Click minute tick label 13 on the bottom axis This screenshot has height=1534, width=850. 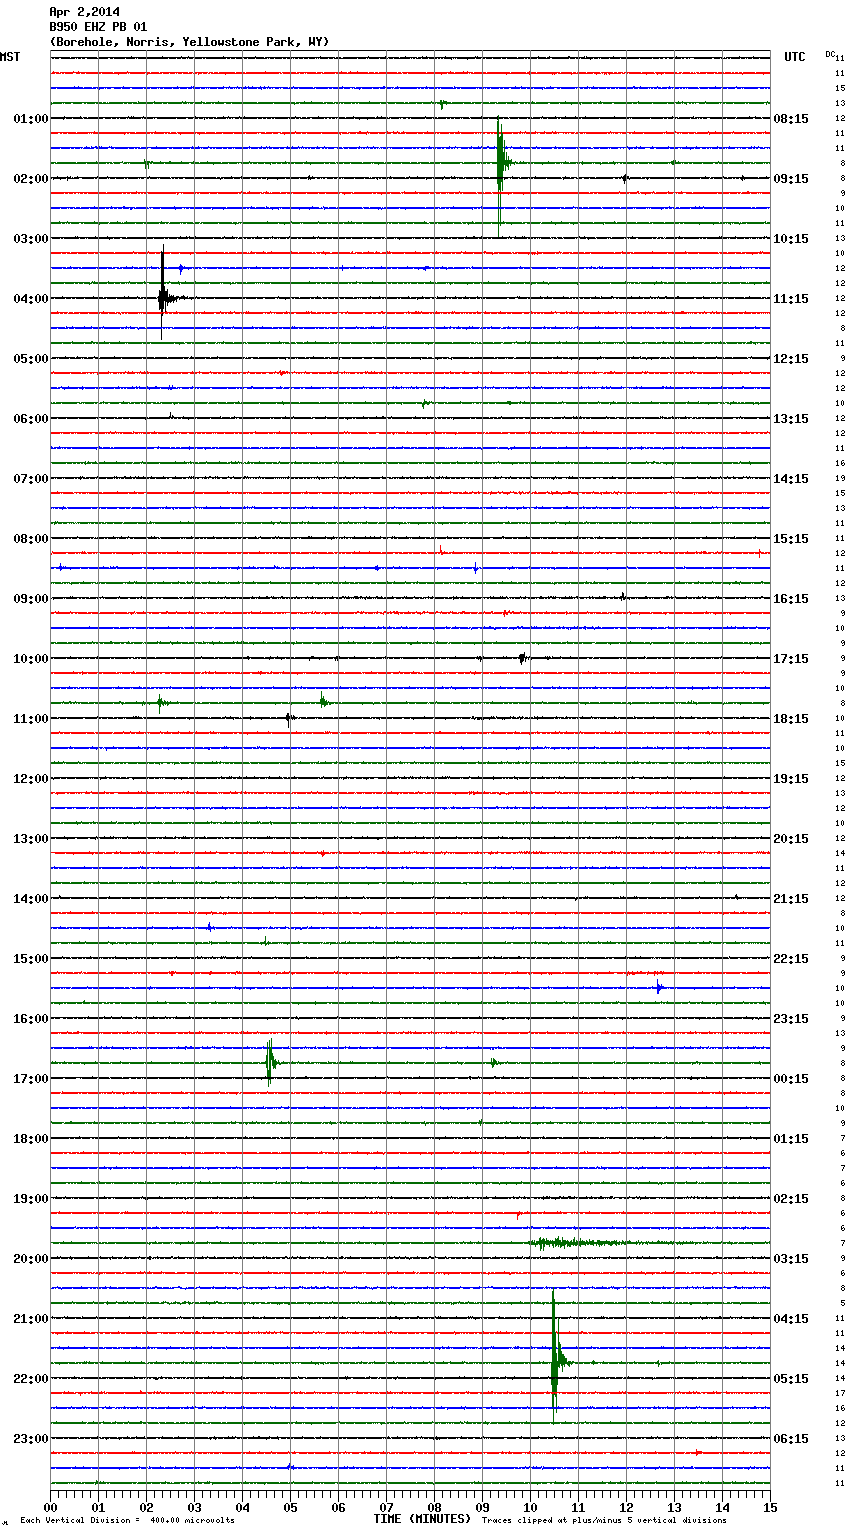(x=674, y=1507)
